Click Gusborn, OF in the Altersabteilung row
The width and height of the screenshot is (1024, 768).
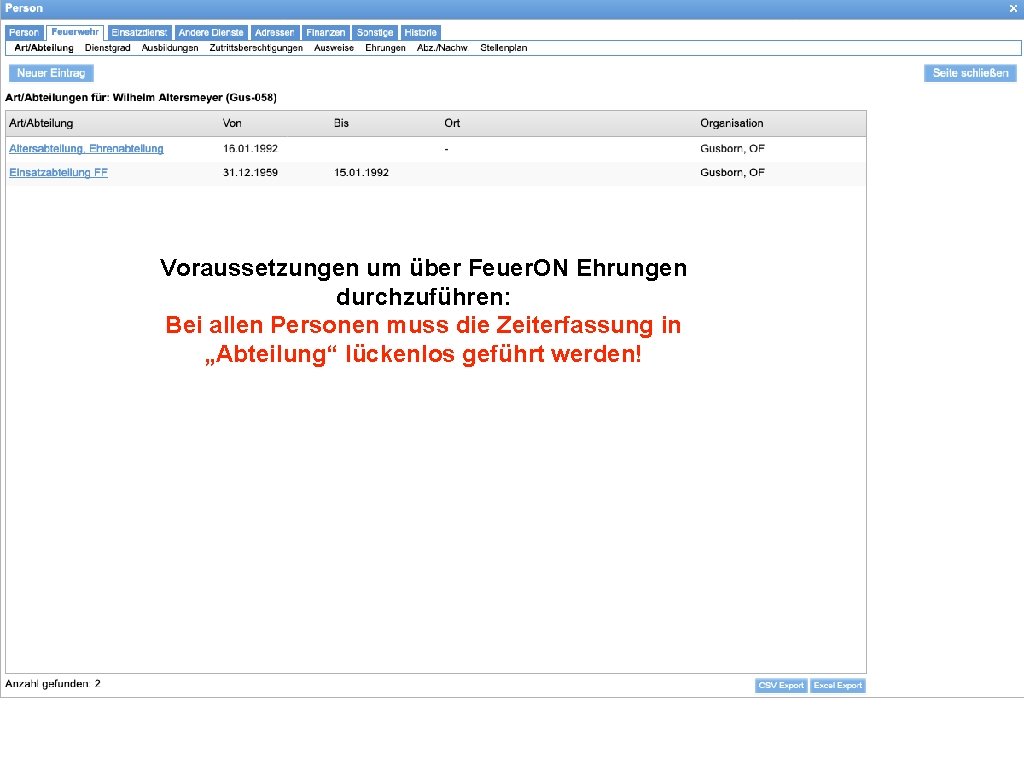pyautogui.click(x=732, y=149)
